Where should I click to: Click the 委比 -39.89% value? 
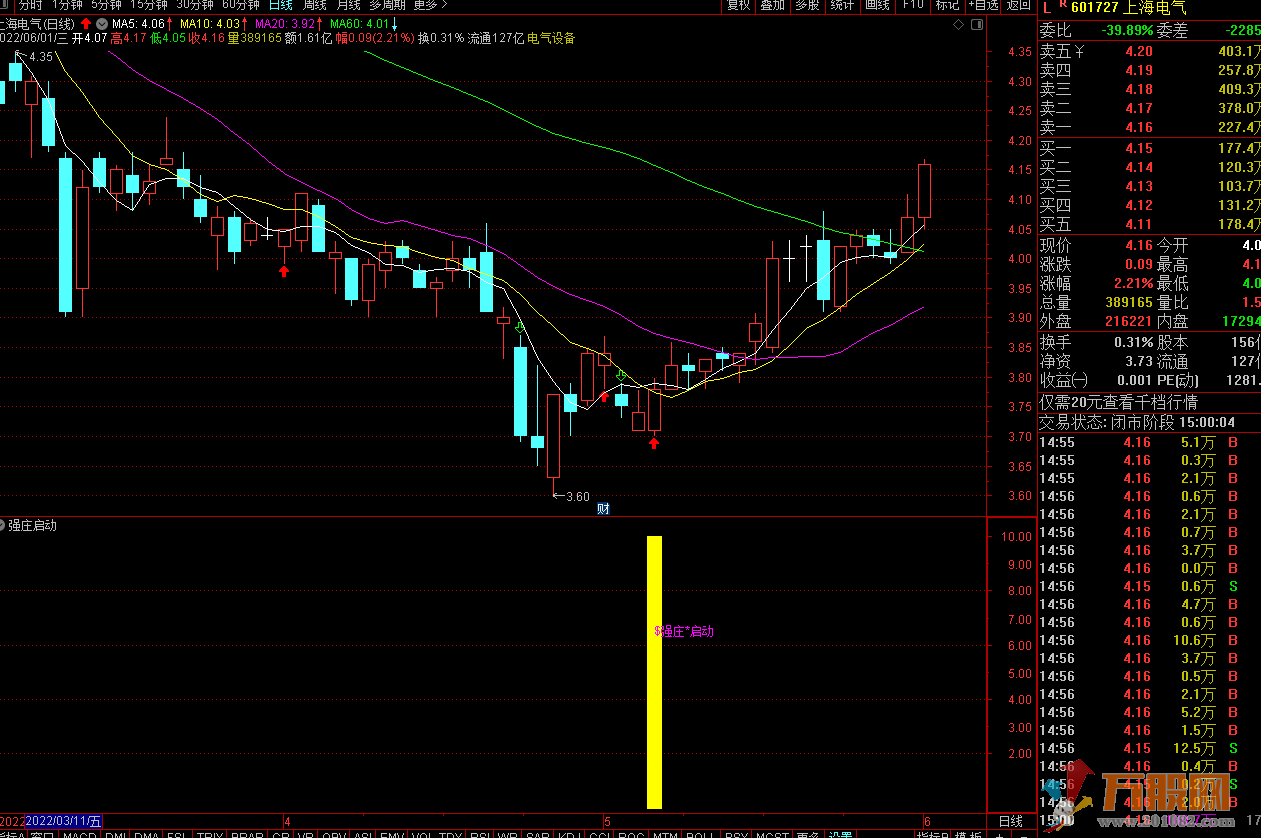pyautogui.click(x=1126, y=30)
